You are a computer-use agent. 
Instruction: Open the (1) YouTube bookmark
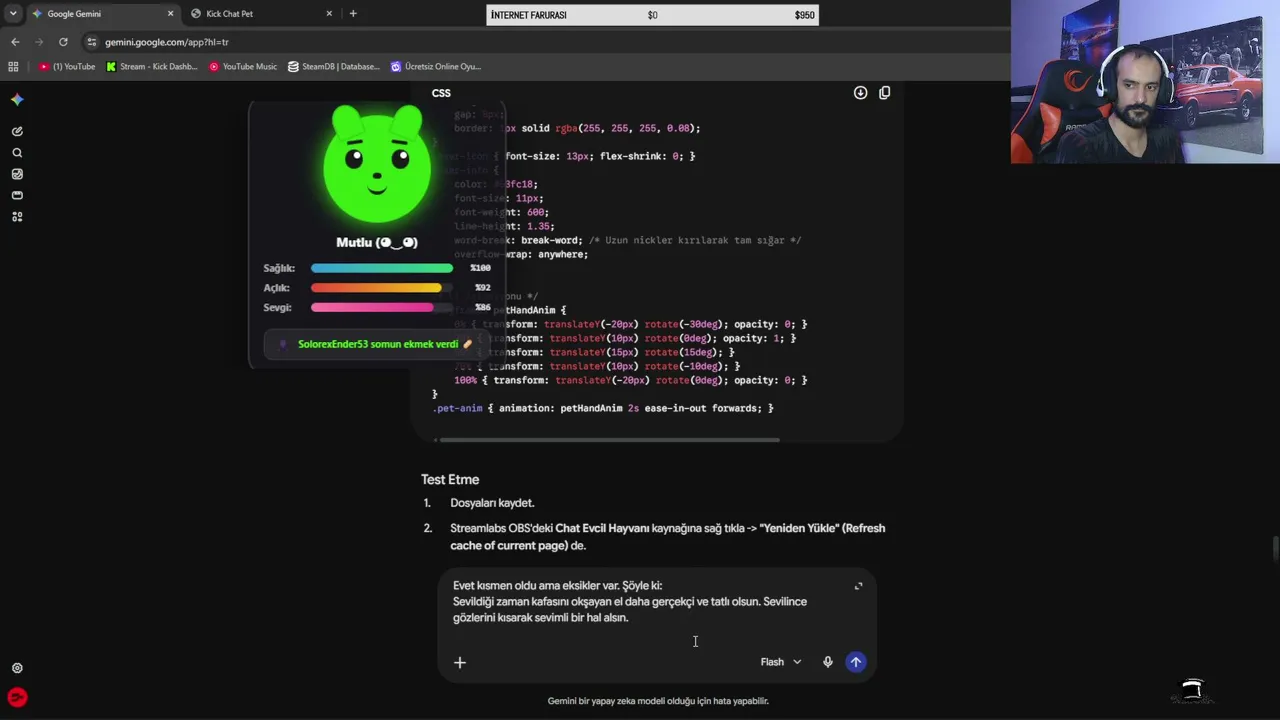[67, 67]
